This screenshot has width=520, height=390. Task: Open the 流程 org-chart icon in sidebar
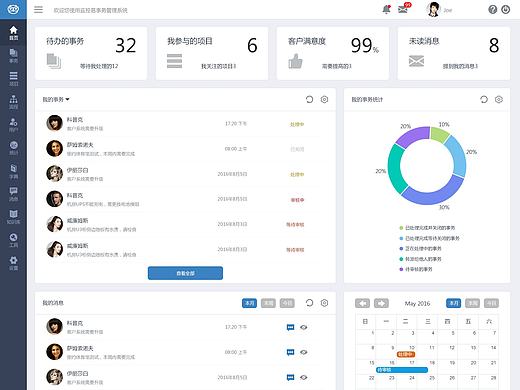pyautogui.click(x=13, y=102)
